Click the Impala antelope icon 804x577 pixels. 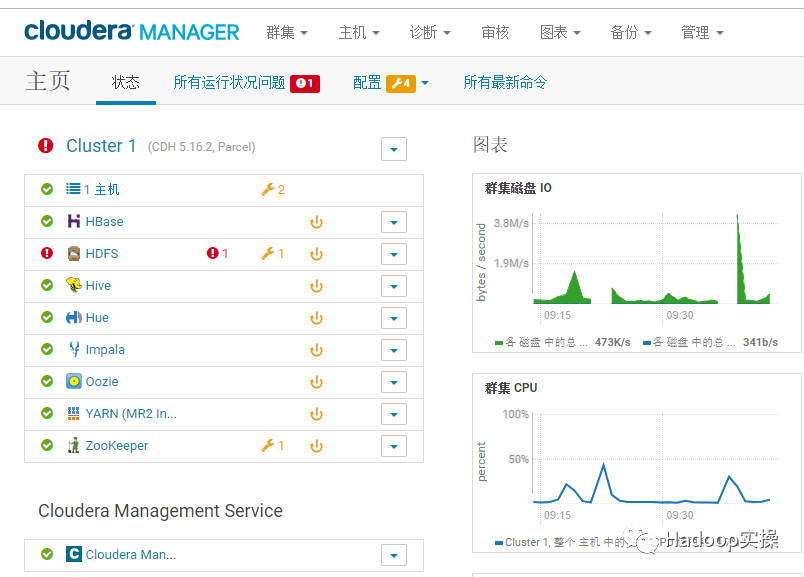pos(74,349)
